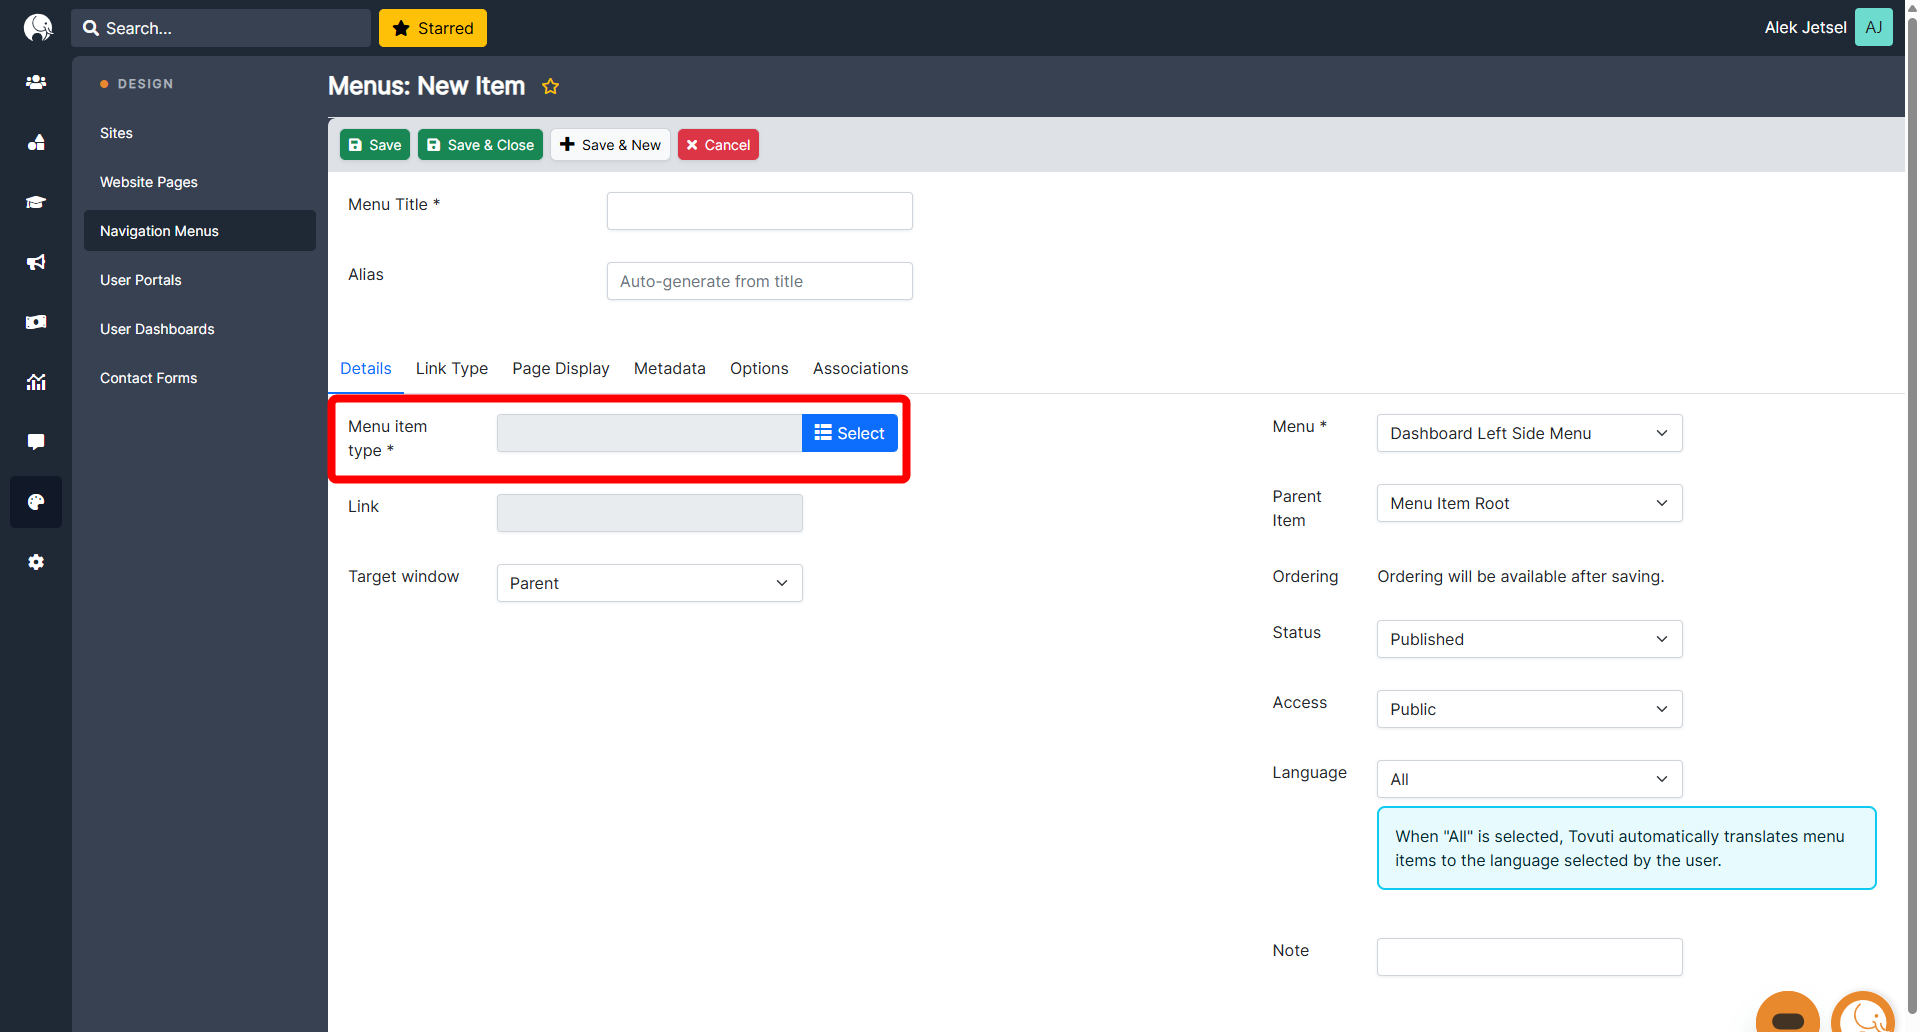Open the Target window dropdown

(x=649, y=583)
